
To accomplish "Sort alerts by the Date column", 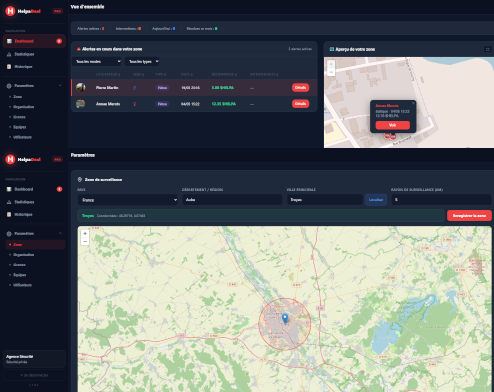I will pos(187,74).
